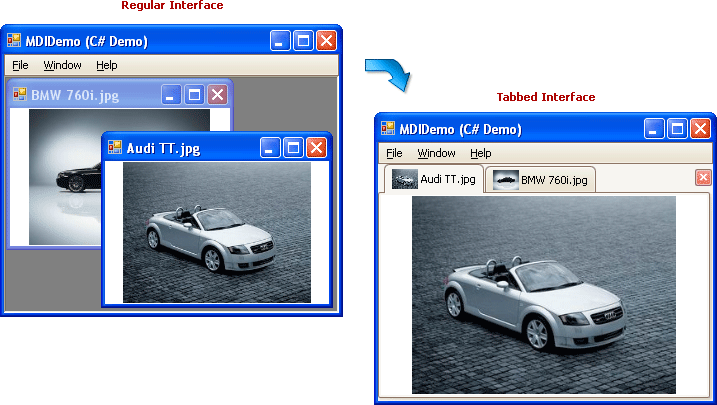
Task: Minimize the tabbed interface MDIDemo window
Action: [x=654, y=128]
